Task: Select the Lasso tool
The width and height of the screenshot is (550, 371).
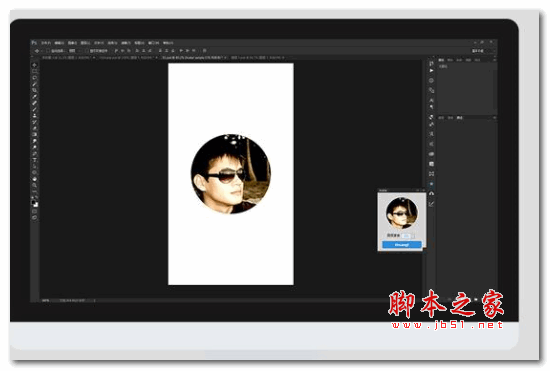Action: pyautogui.click(x=34, y=78)
